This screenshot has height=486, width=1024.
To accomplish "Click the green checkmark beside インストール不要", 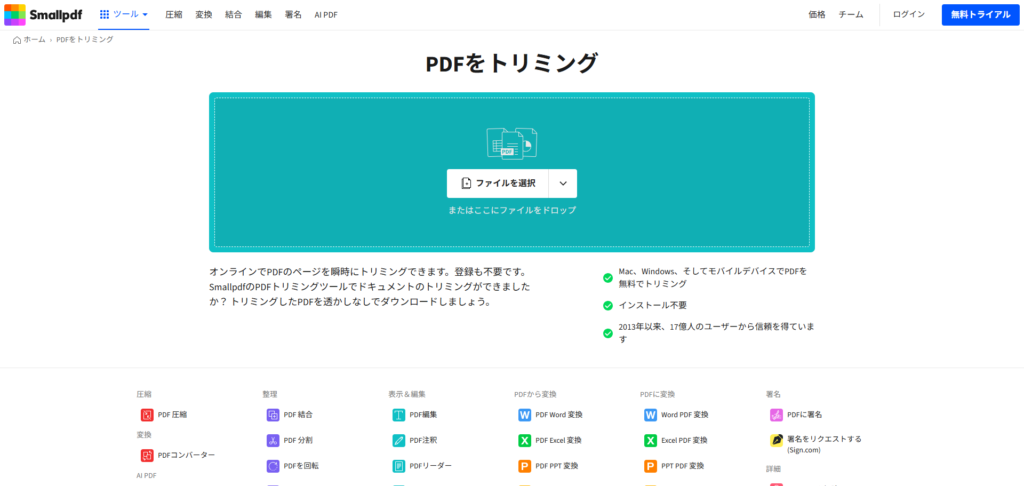I will tap(608, 305).
